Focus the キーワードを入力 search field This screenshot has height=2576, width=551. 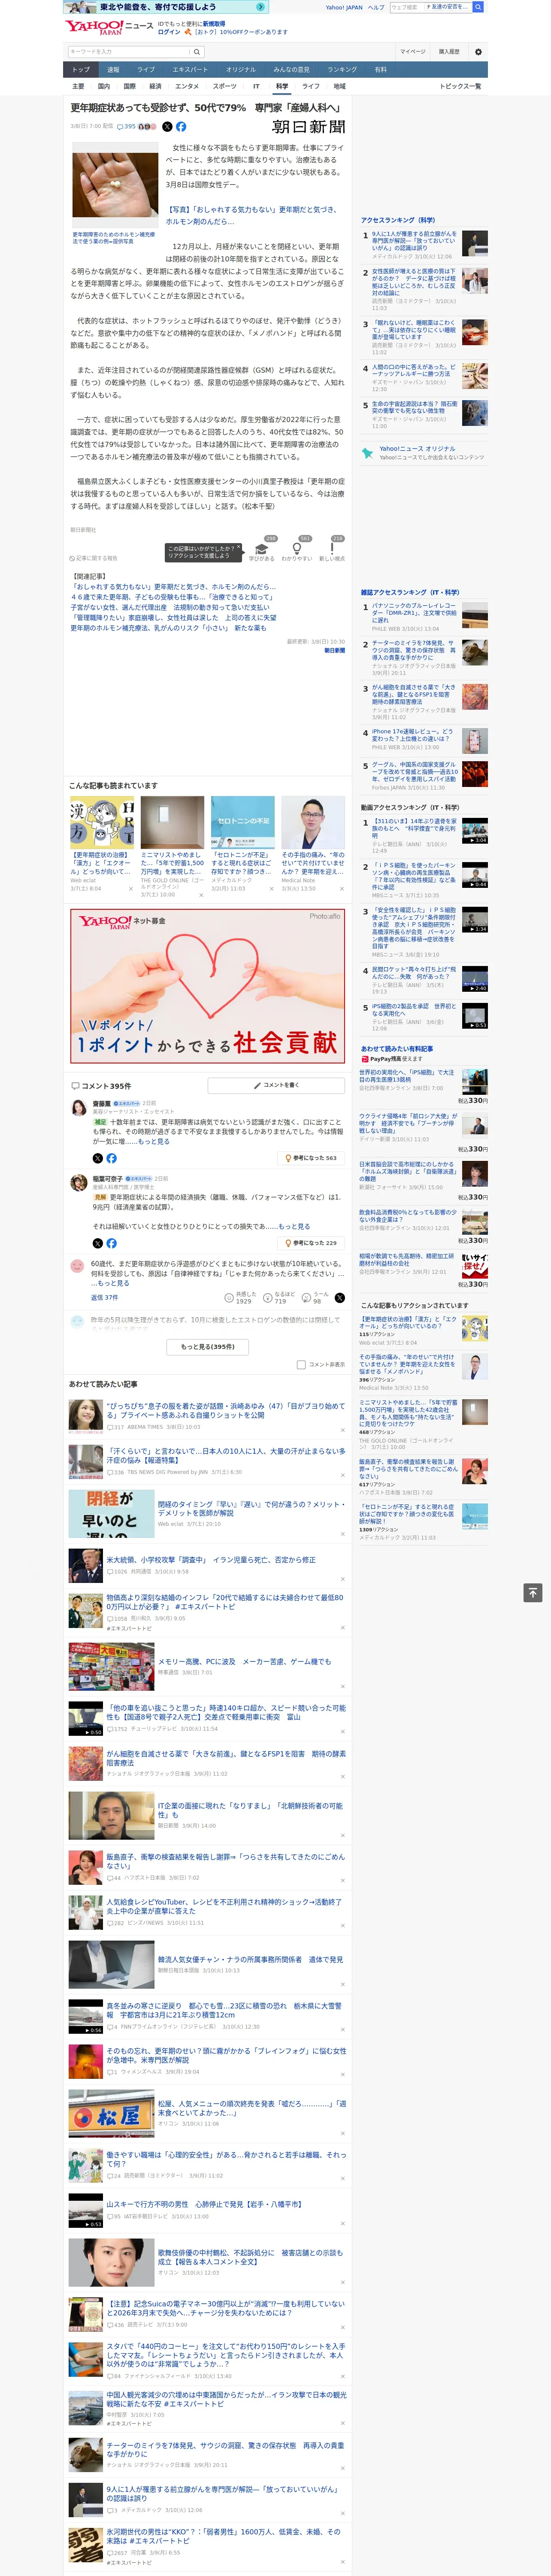tap(129, 52)
